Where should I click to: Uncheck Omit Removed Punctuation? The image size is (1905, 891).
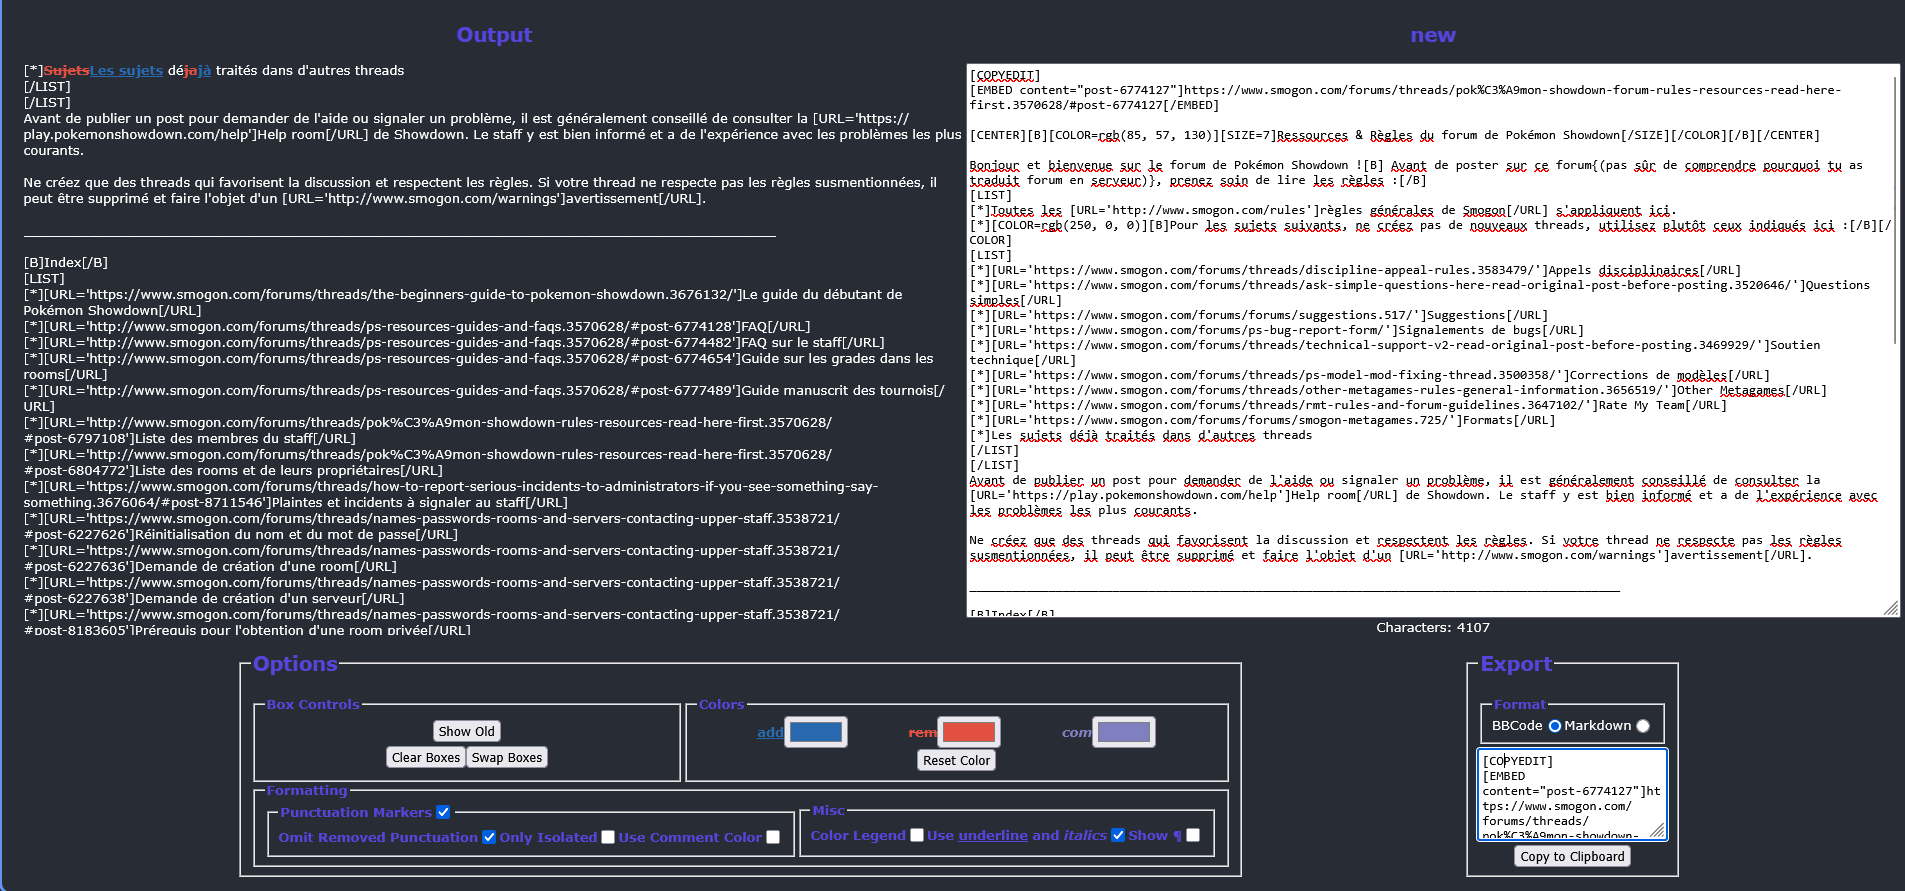tap(489, 837)
